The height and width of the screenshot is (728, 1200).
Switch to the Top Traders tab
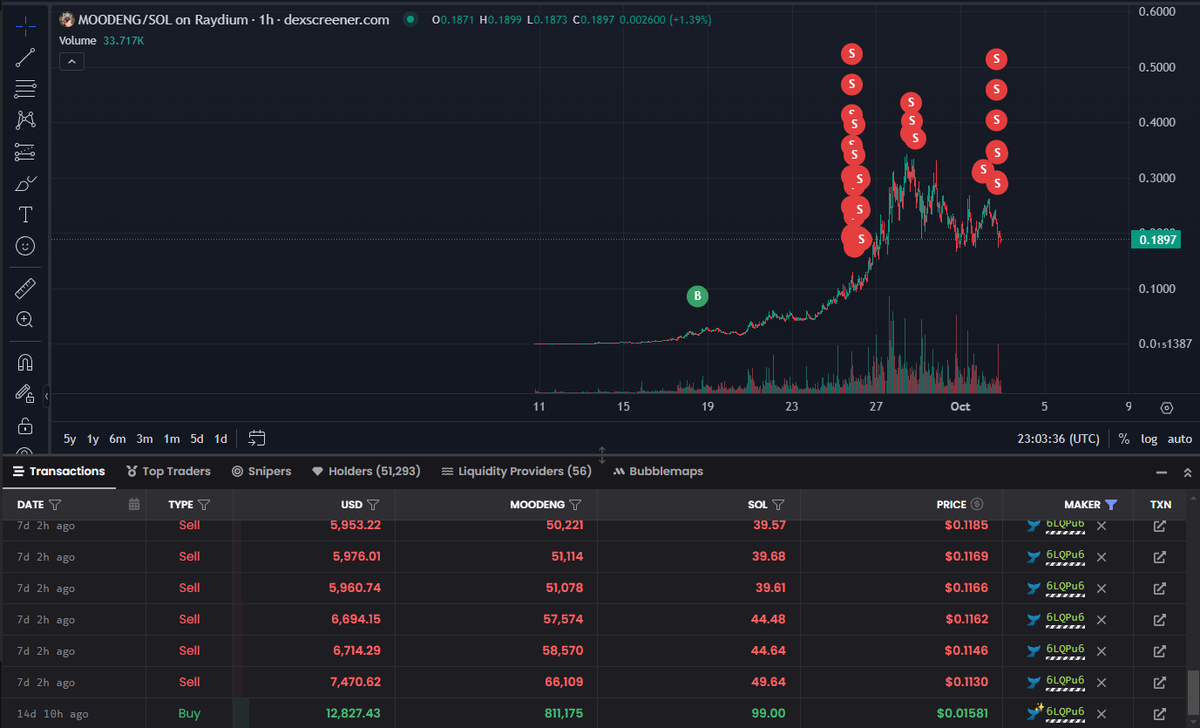168,471
